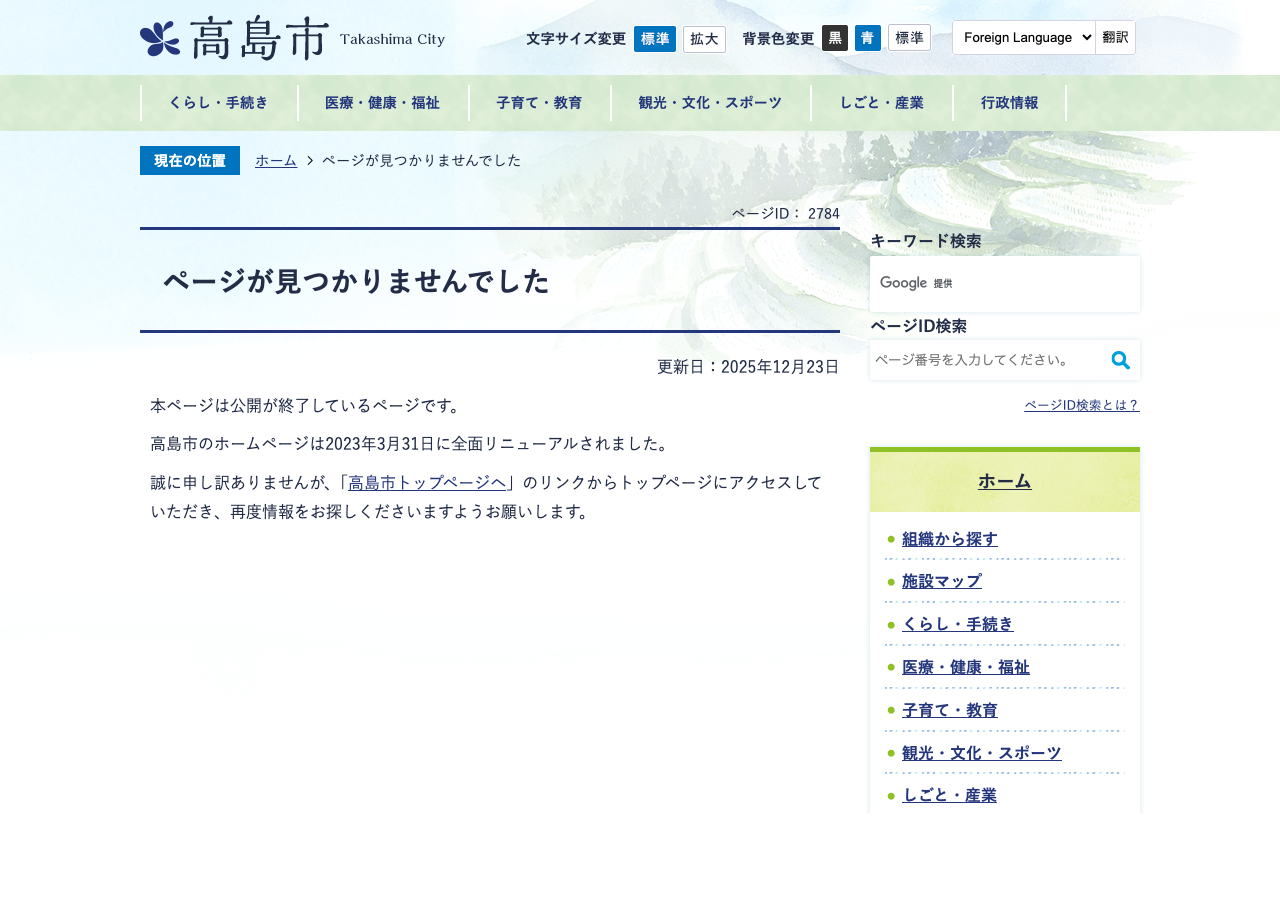
Task: Focus the Google keyword search field
Action: [x=1005, y=284]
